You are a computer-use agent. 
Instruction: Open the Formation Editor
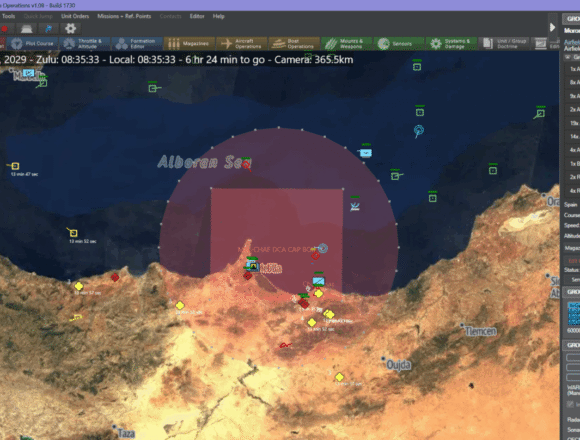click(x=137, y=44)
